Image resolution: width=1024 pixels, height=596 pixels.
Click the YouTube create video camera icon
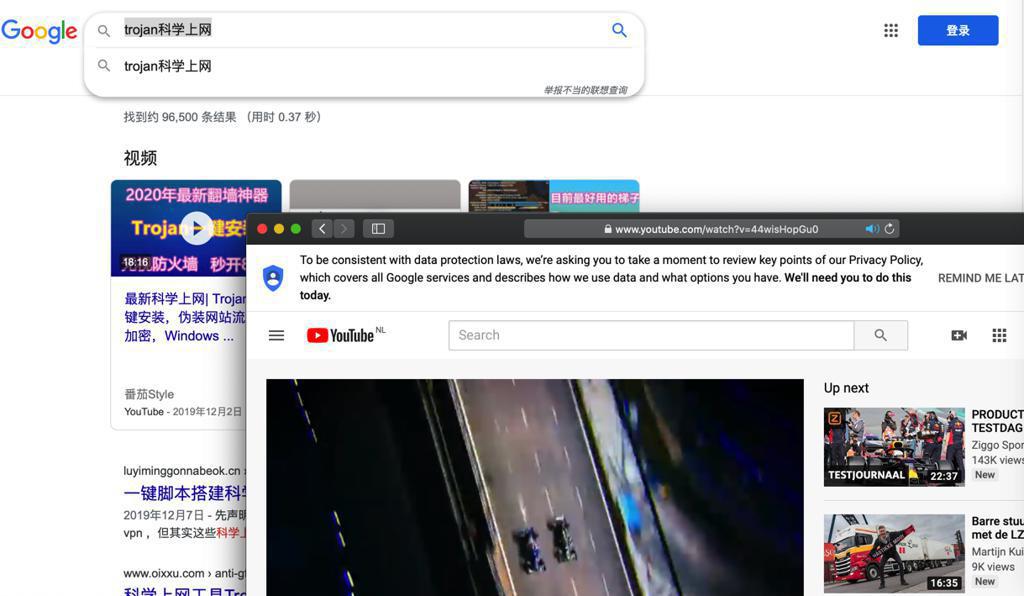[x=959, y=336]
